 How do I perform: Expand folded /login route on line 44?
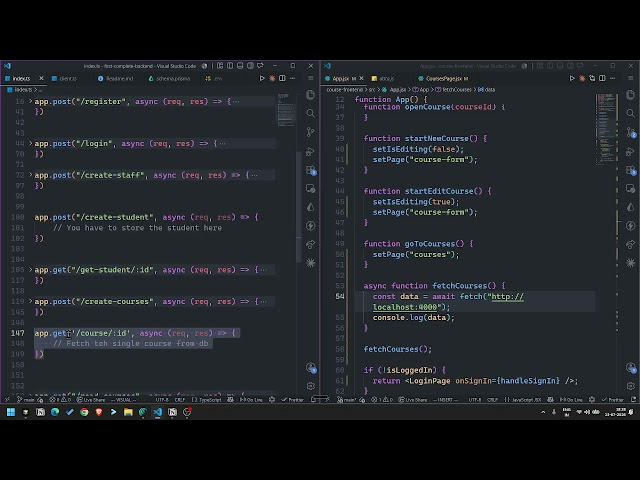click(31, 143)
